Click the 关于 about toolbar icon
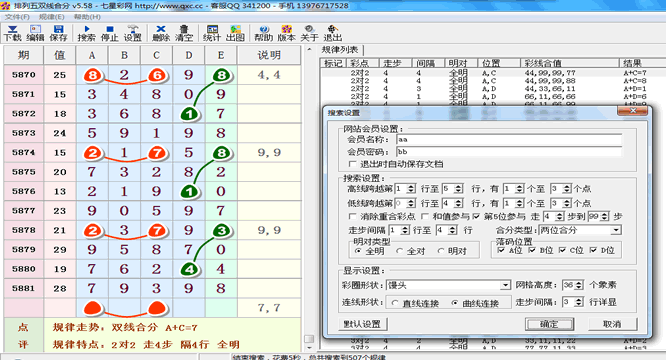The width and height of the screenshot is (666, 360). pos(310,33)
